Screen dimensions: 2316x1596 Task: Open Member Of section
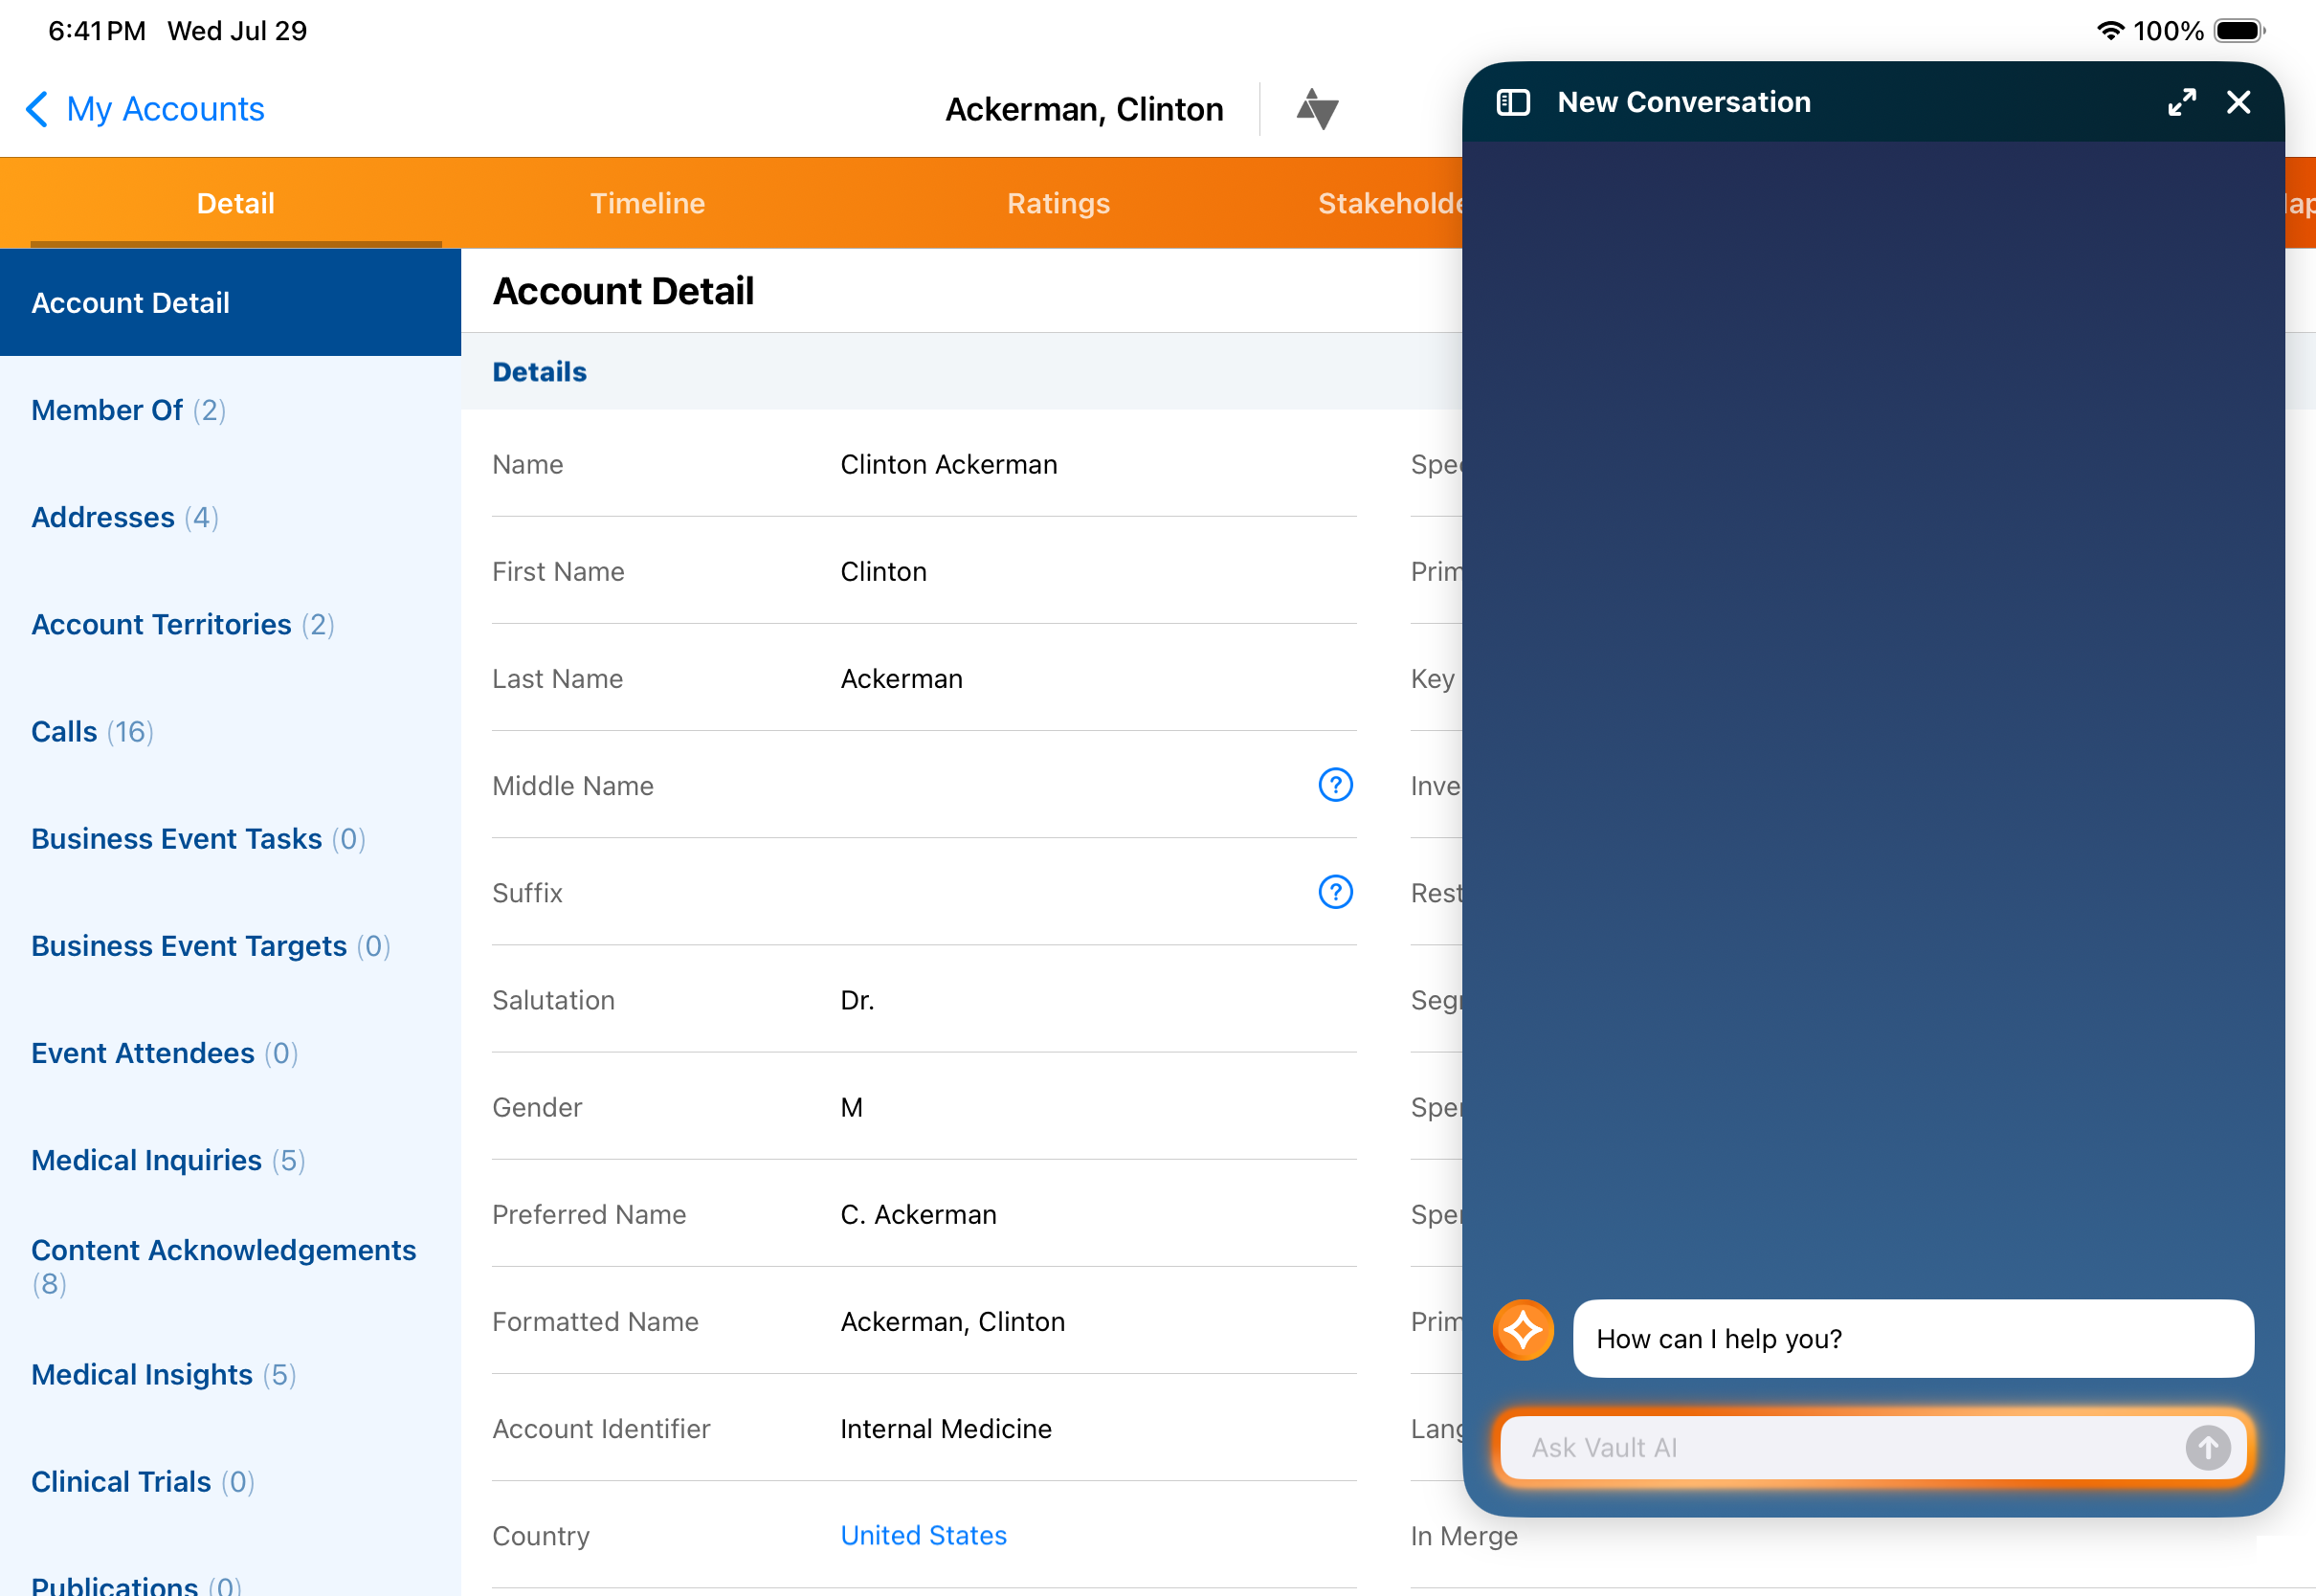(230, 410)
